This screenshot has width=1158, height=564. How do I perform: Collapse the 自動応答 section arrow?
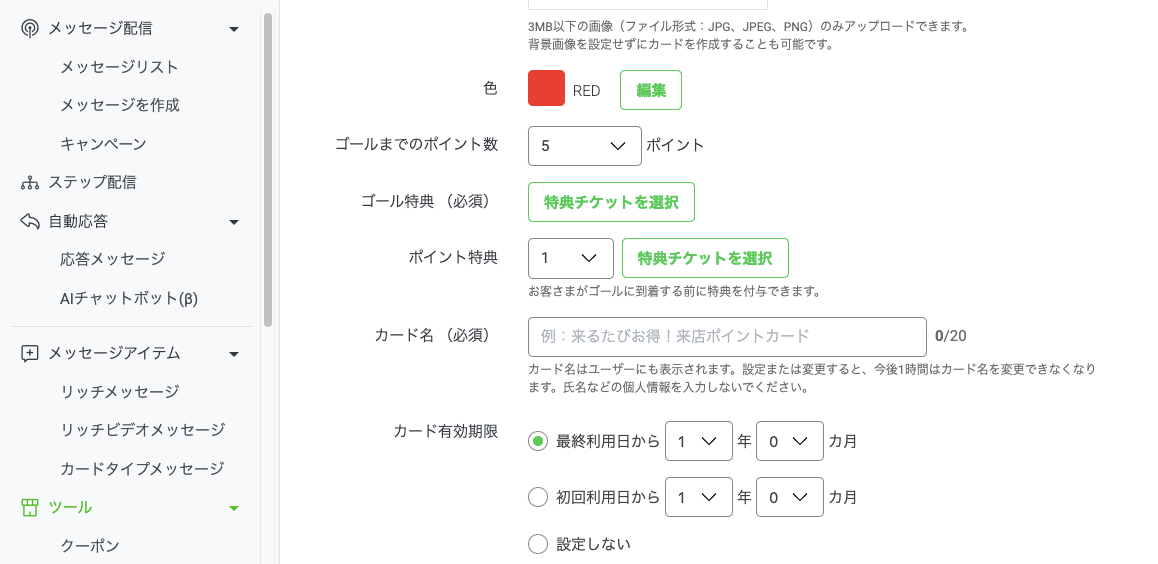[x=234, y=221]
